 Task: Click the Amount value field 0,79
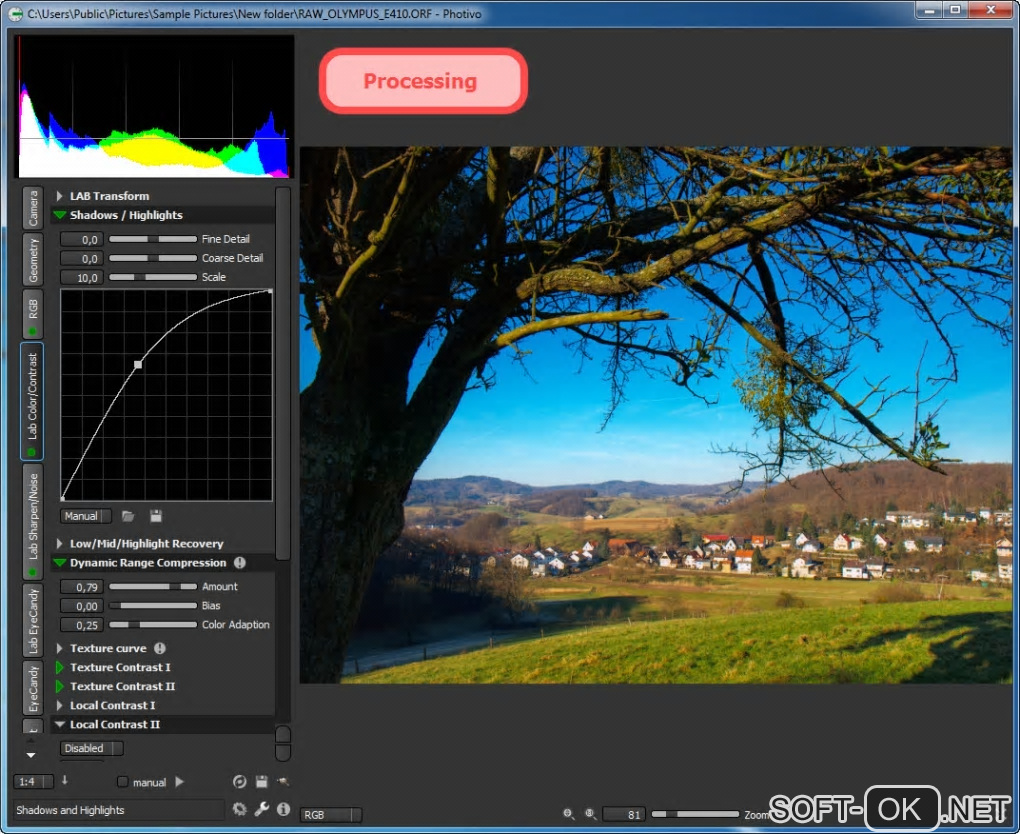coord(81,587)
